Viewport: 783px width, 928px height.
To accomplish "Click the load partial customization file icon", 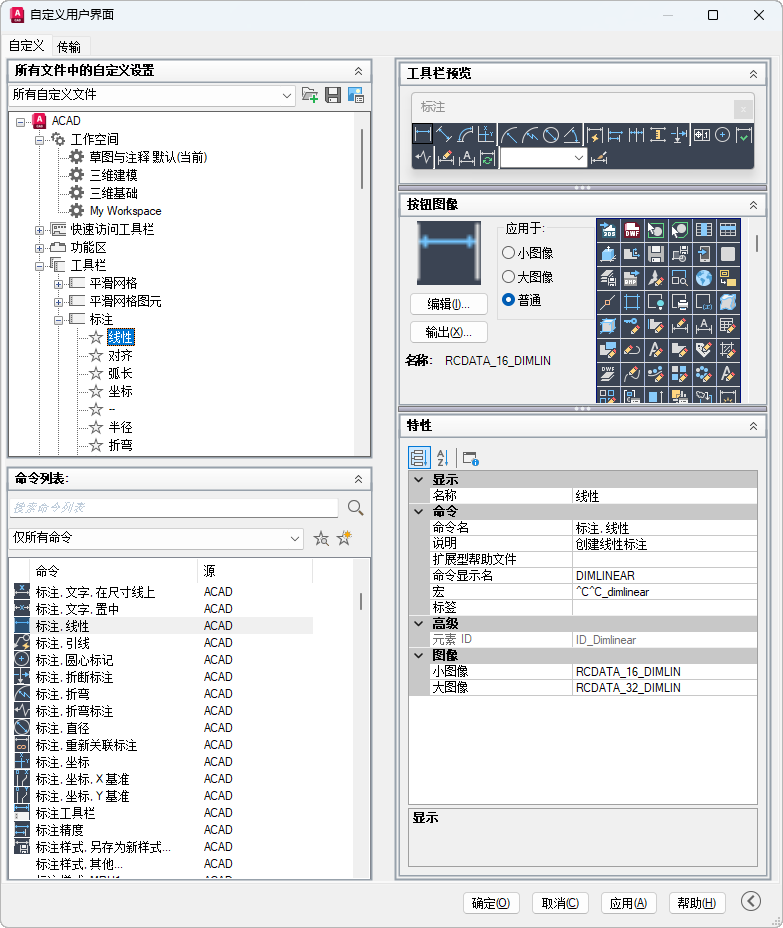I will [310, 95].
